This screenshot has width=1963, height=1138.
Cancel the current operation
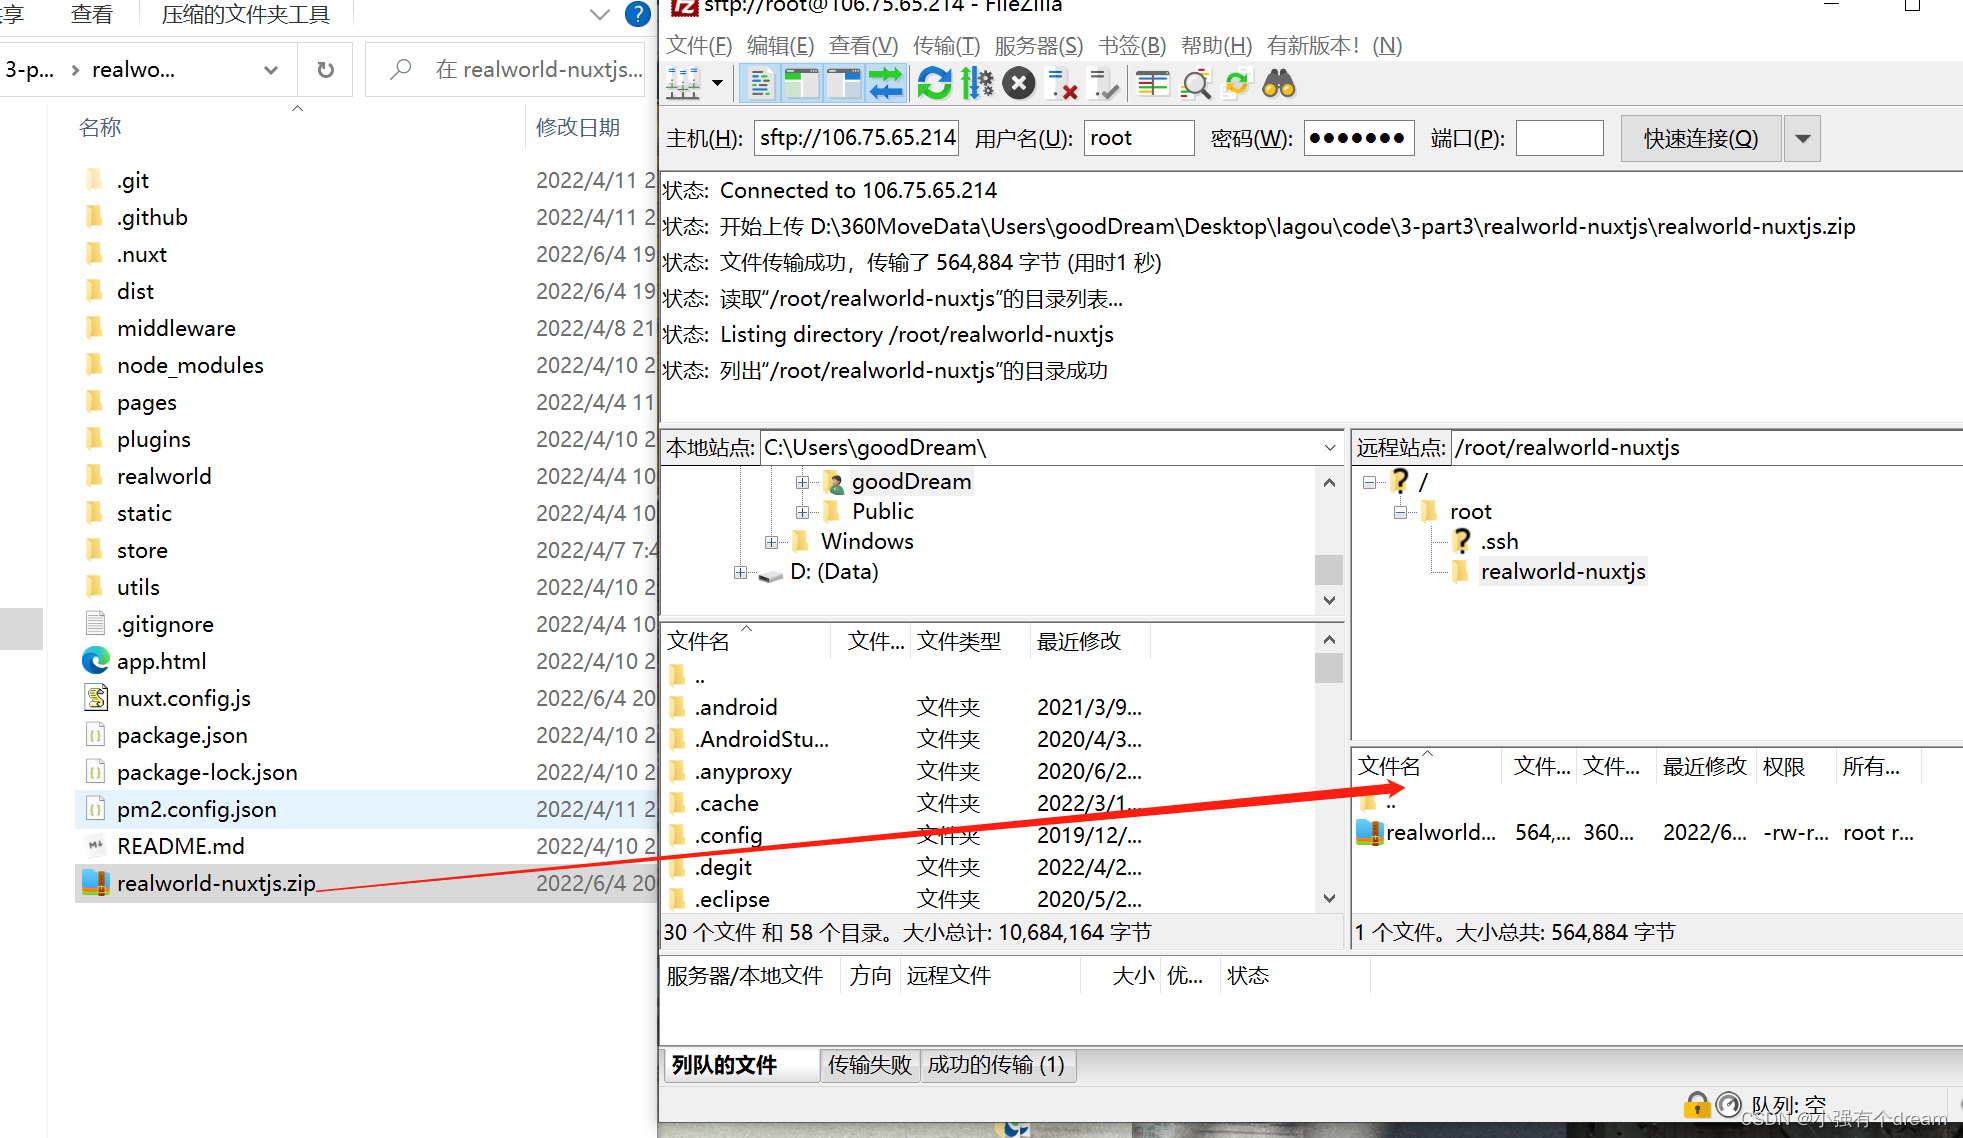(1019, 84)
